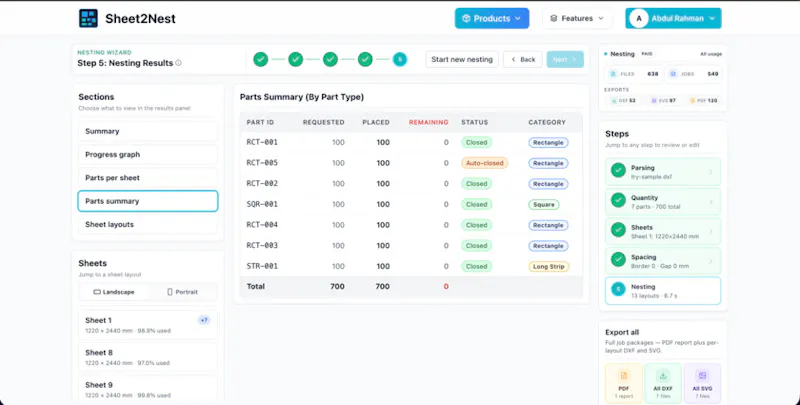This screenshot has height=405, width=800.
Task: Click the SVG exports count icon
Action: [x=654, y=100]
